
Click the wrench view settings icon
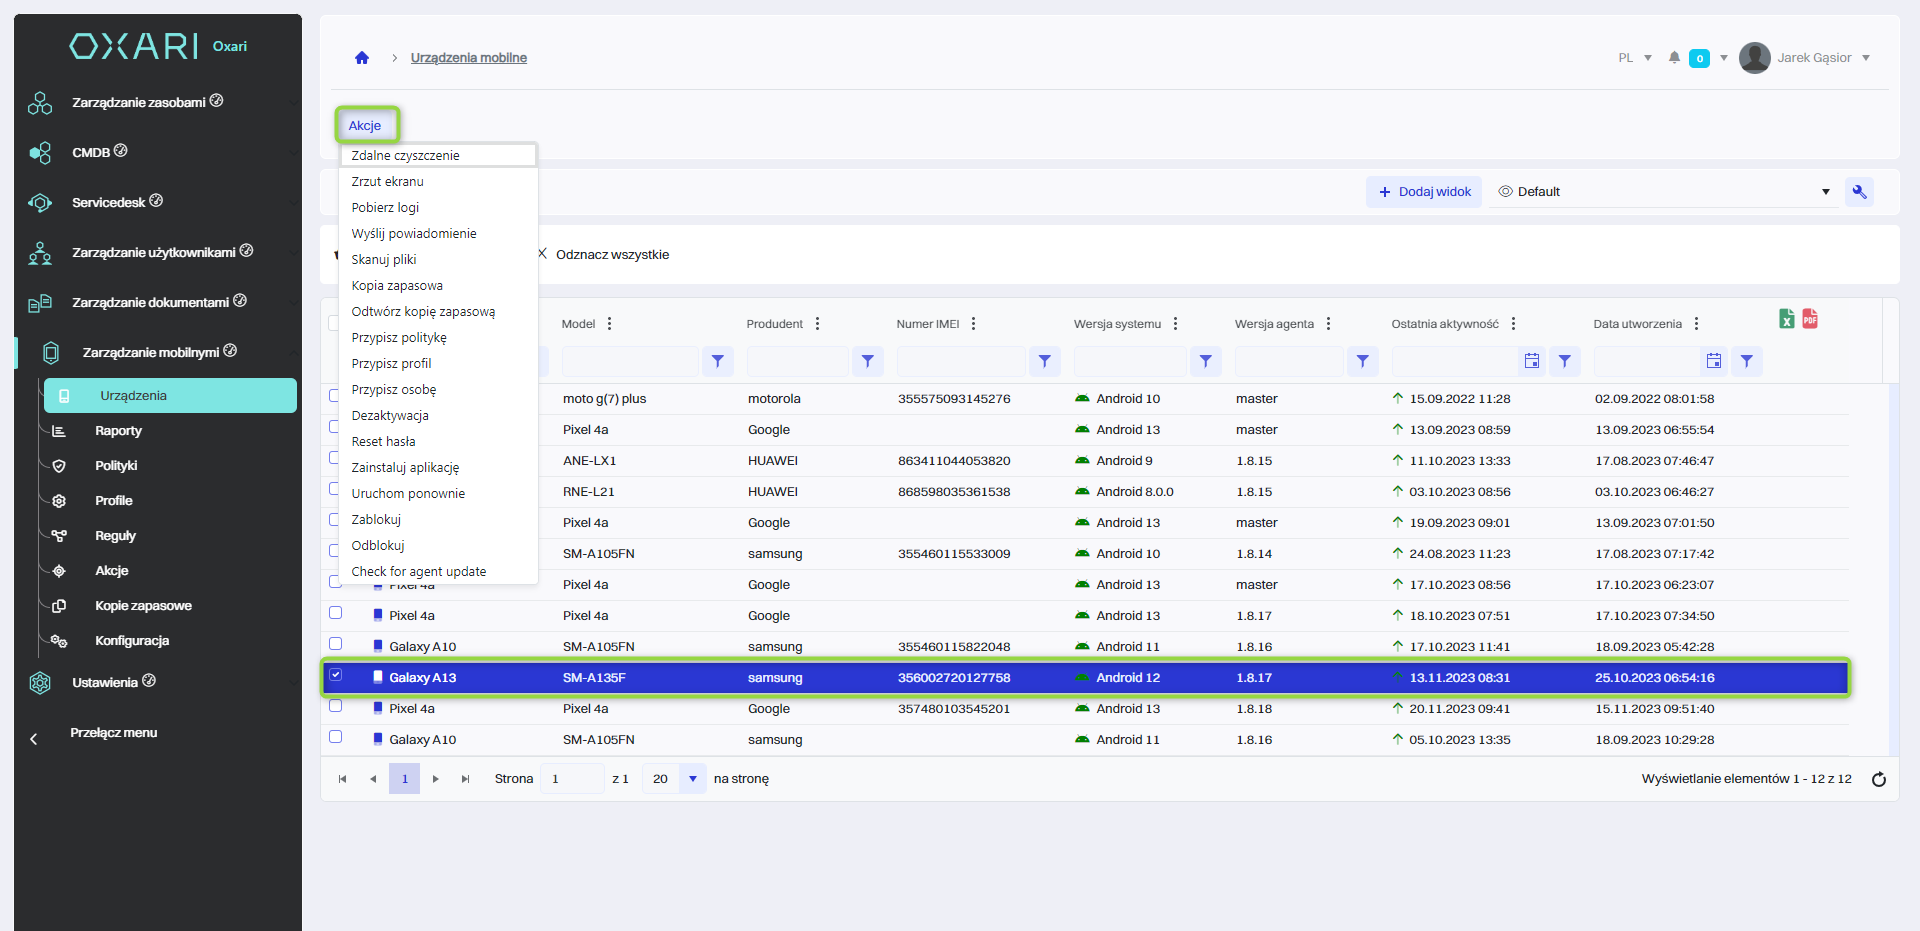coord(1859,192)
